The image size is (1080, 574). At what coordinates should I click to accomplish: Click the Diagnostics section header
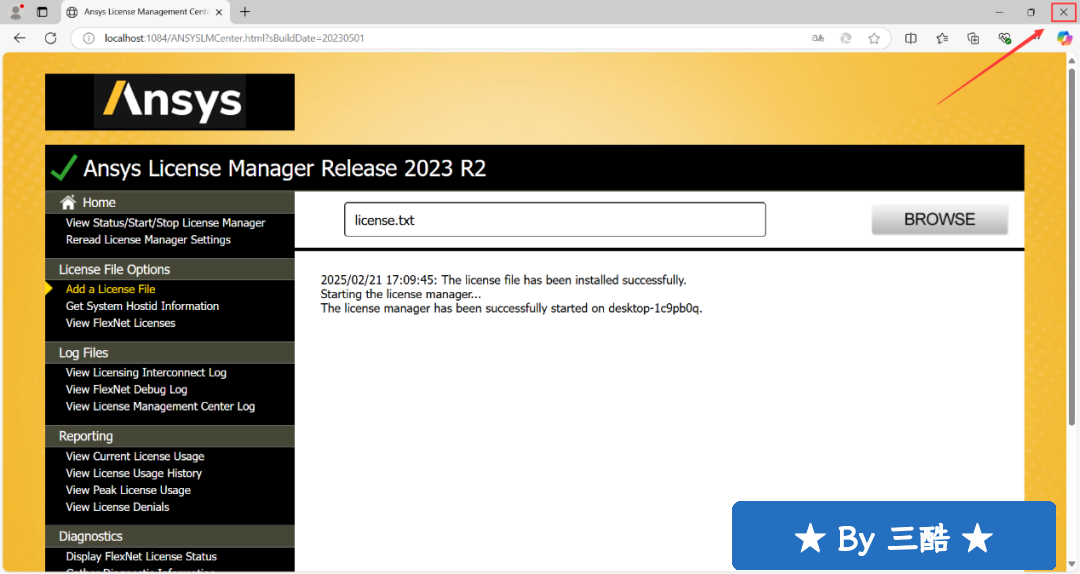[169, 536]
